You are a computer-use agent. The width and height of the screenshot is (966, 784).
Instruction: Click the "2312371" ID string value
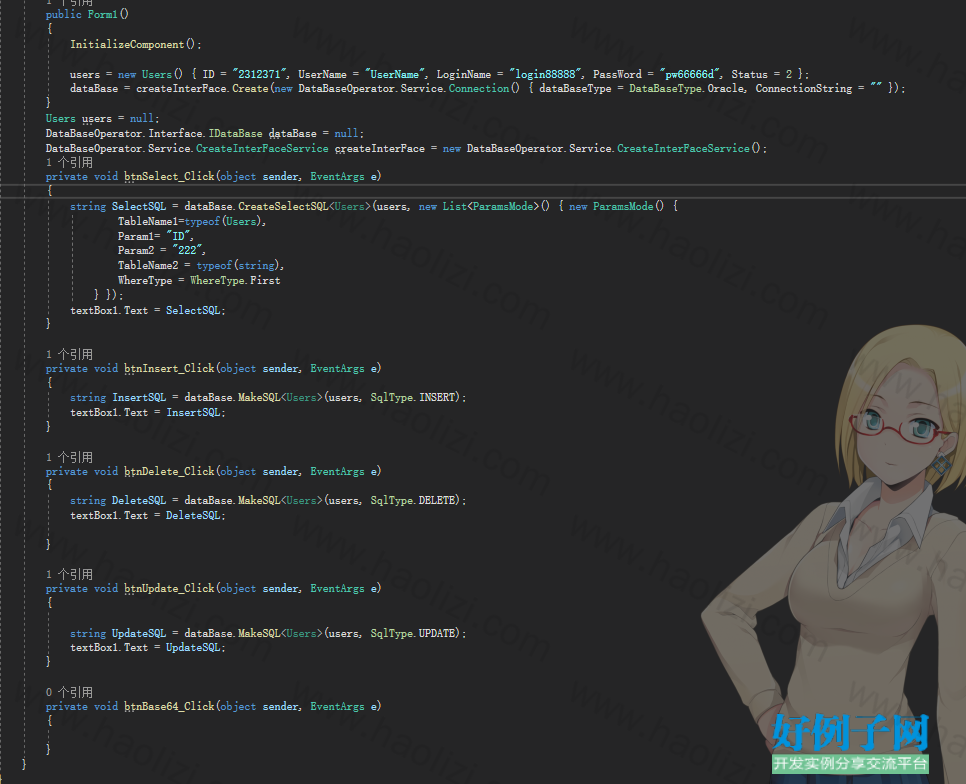click(260, 74)
